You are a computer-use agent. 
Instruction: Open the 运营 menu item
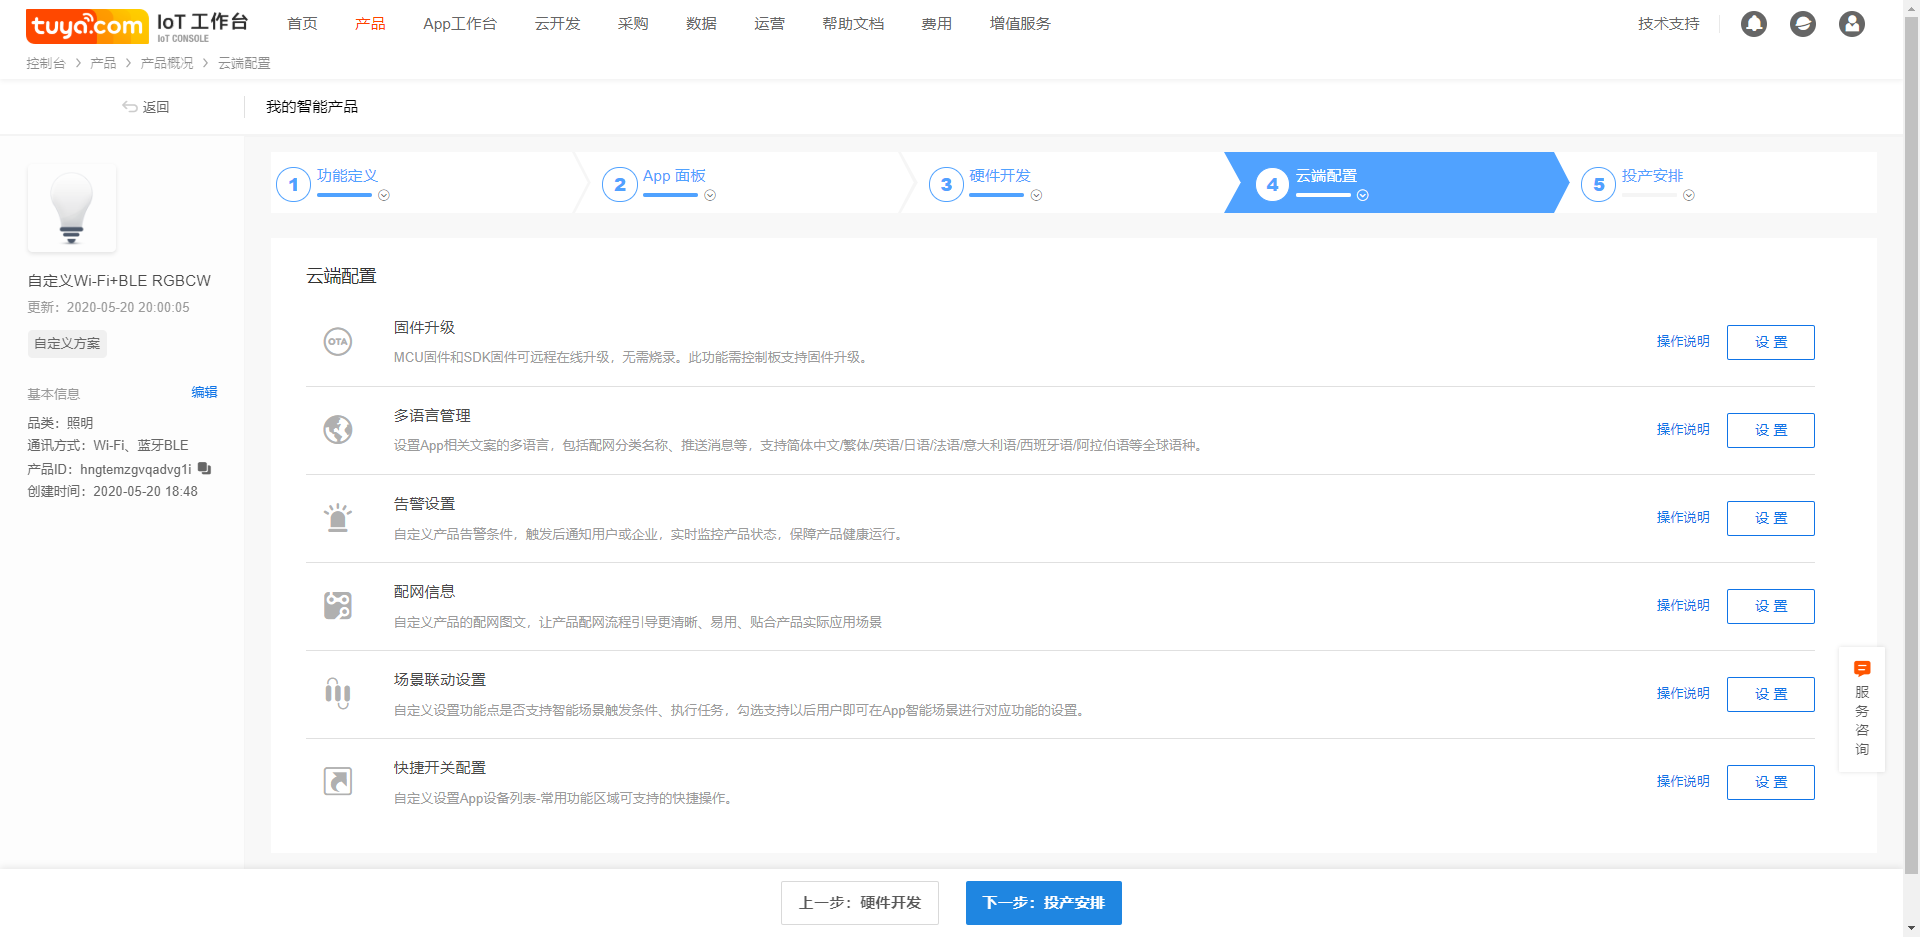point(769,24)
